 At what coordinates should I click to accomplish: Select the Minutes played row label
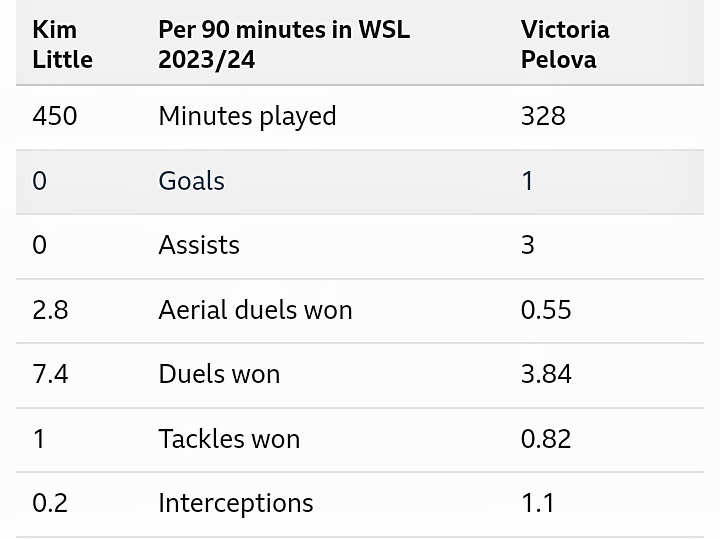248,116
